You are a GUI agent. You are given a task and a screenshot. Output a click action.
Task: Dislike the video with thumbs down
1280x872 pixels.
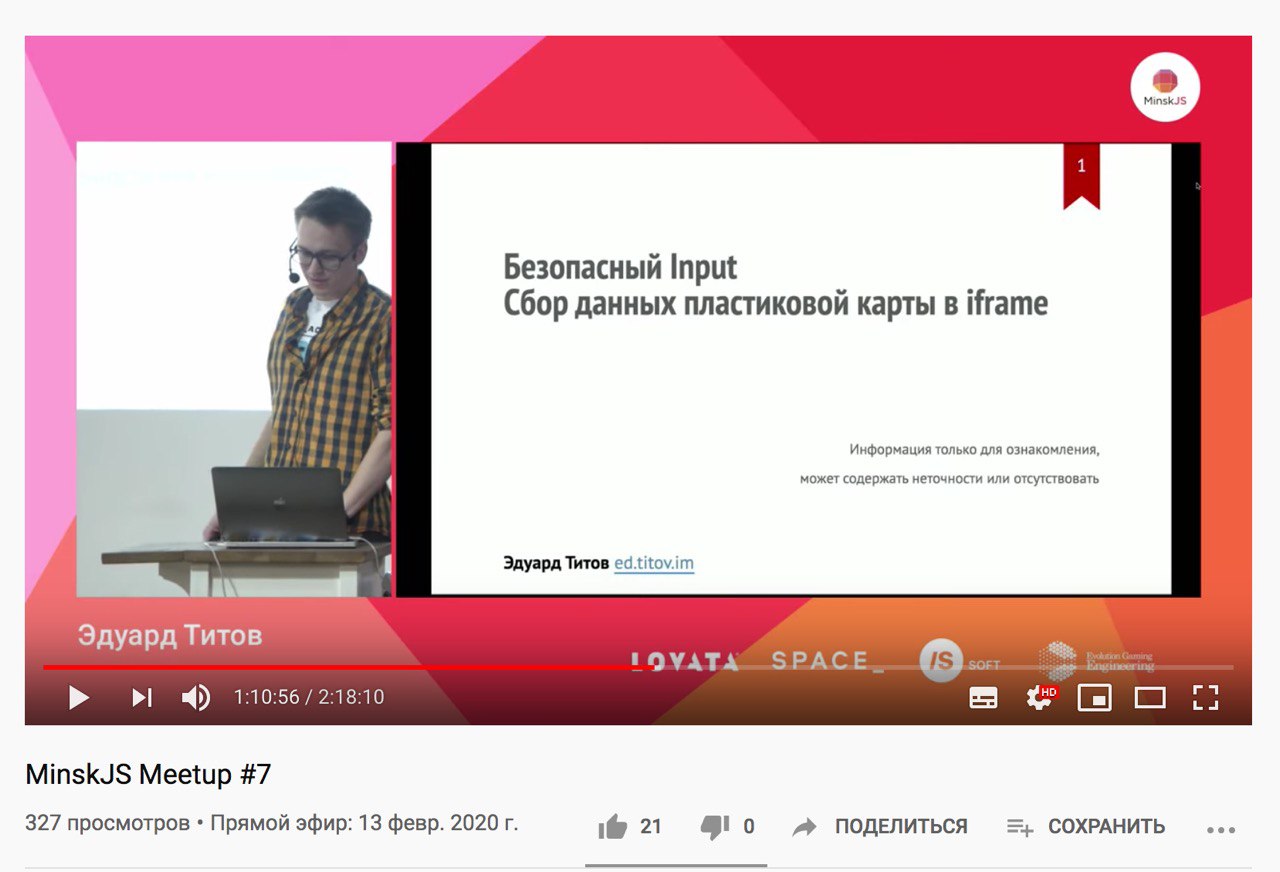[714, 827]
